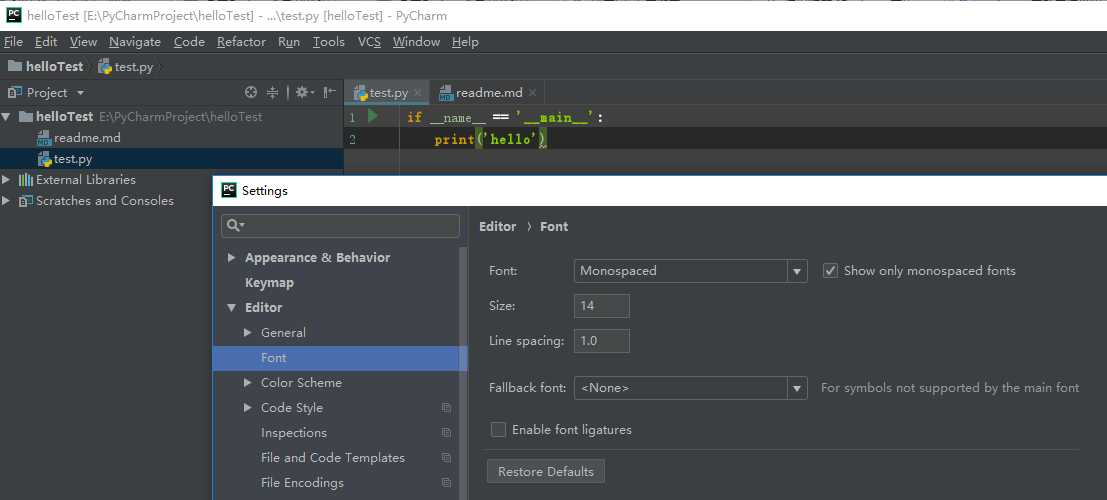Image resolution: width=1107 pixels, height=500 pixels.
Task: Click helloTest in the navigation breadcrumb
Action: click(x=54, y=66)
